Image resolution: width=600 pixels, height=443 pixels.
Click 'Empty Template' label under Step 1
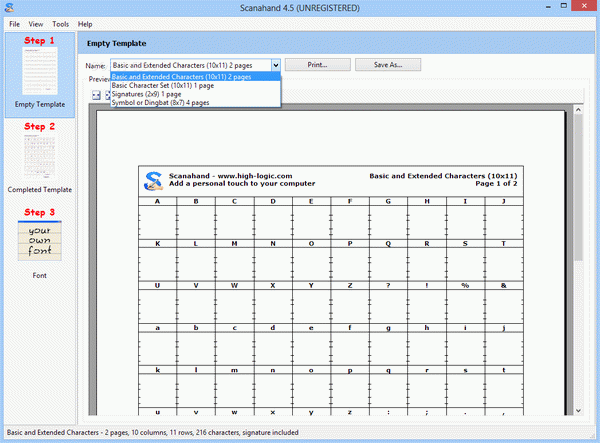40,104
